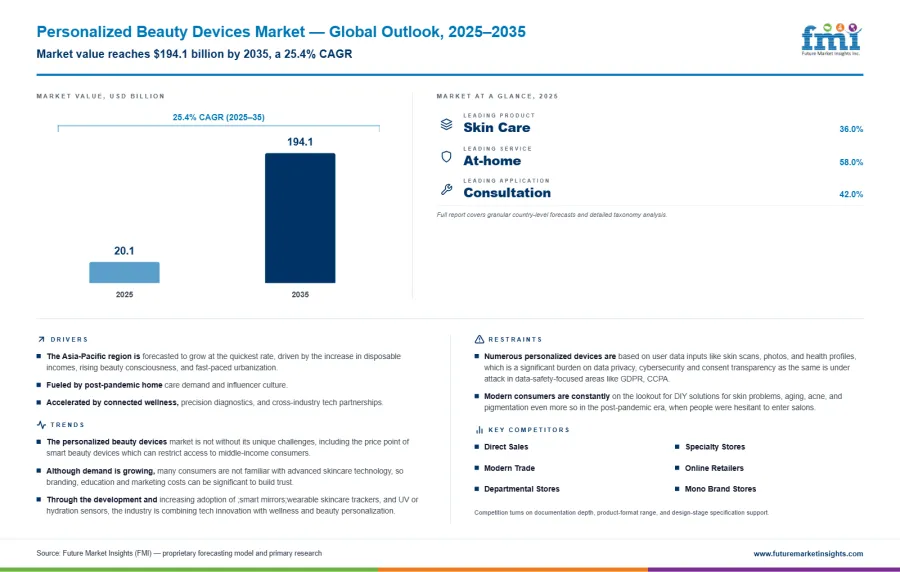Click the MARKET AT A GLANCE heading
The height and width of the screenshot is (572, 900).
click(x=497, y=96)
